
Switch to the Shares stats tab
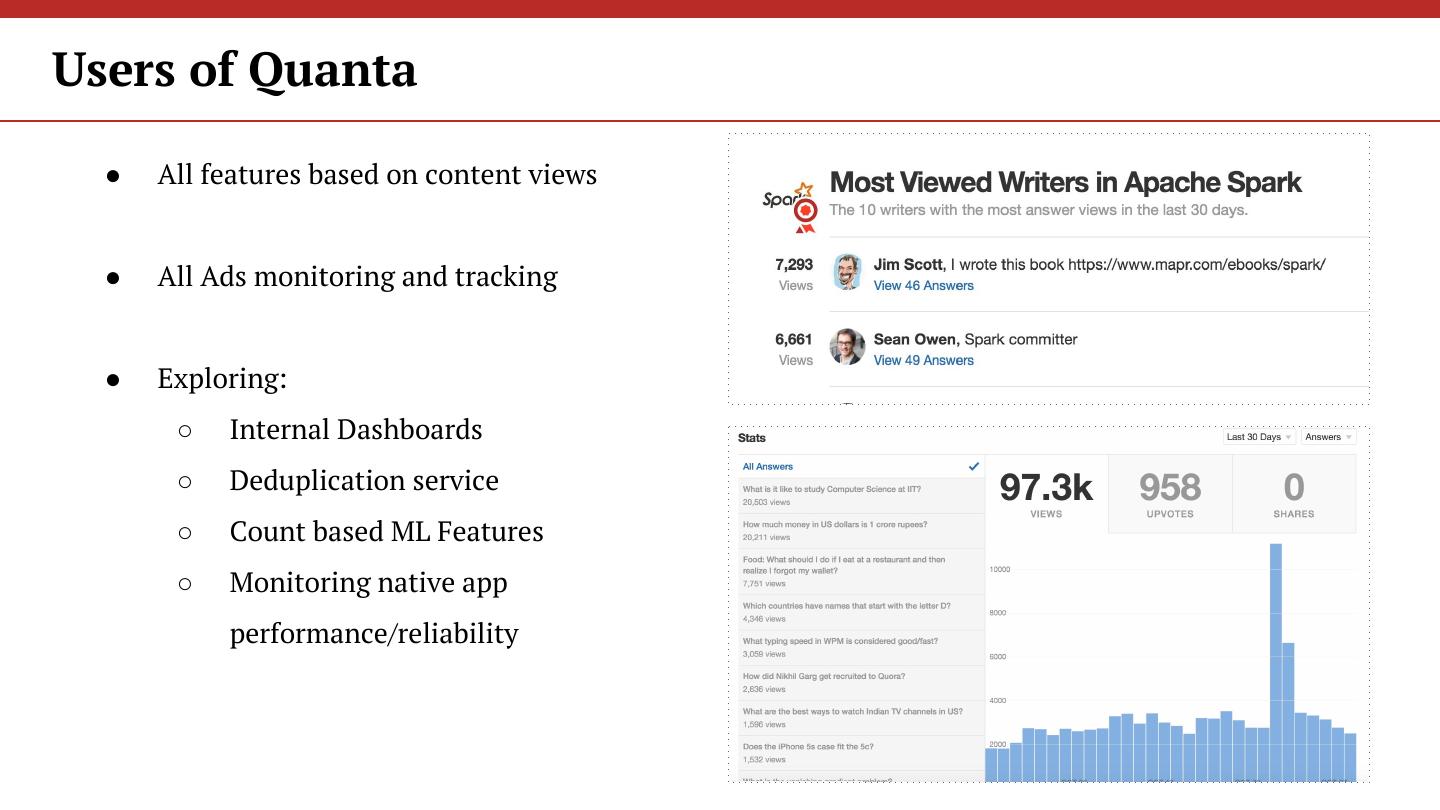tap(1294, 495)
